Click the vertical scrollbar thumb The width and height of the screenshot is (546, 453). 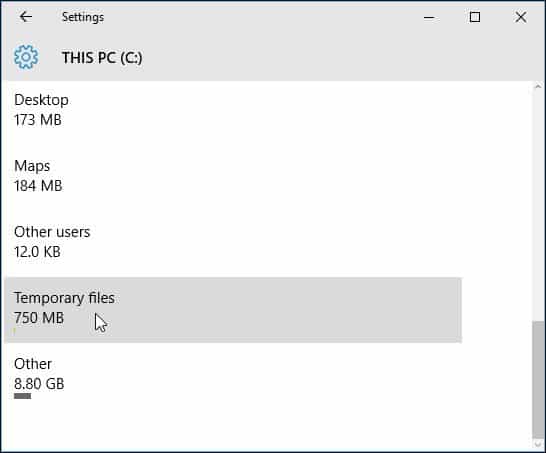(x=538, y=380)
